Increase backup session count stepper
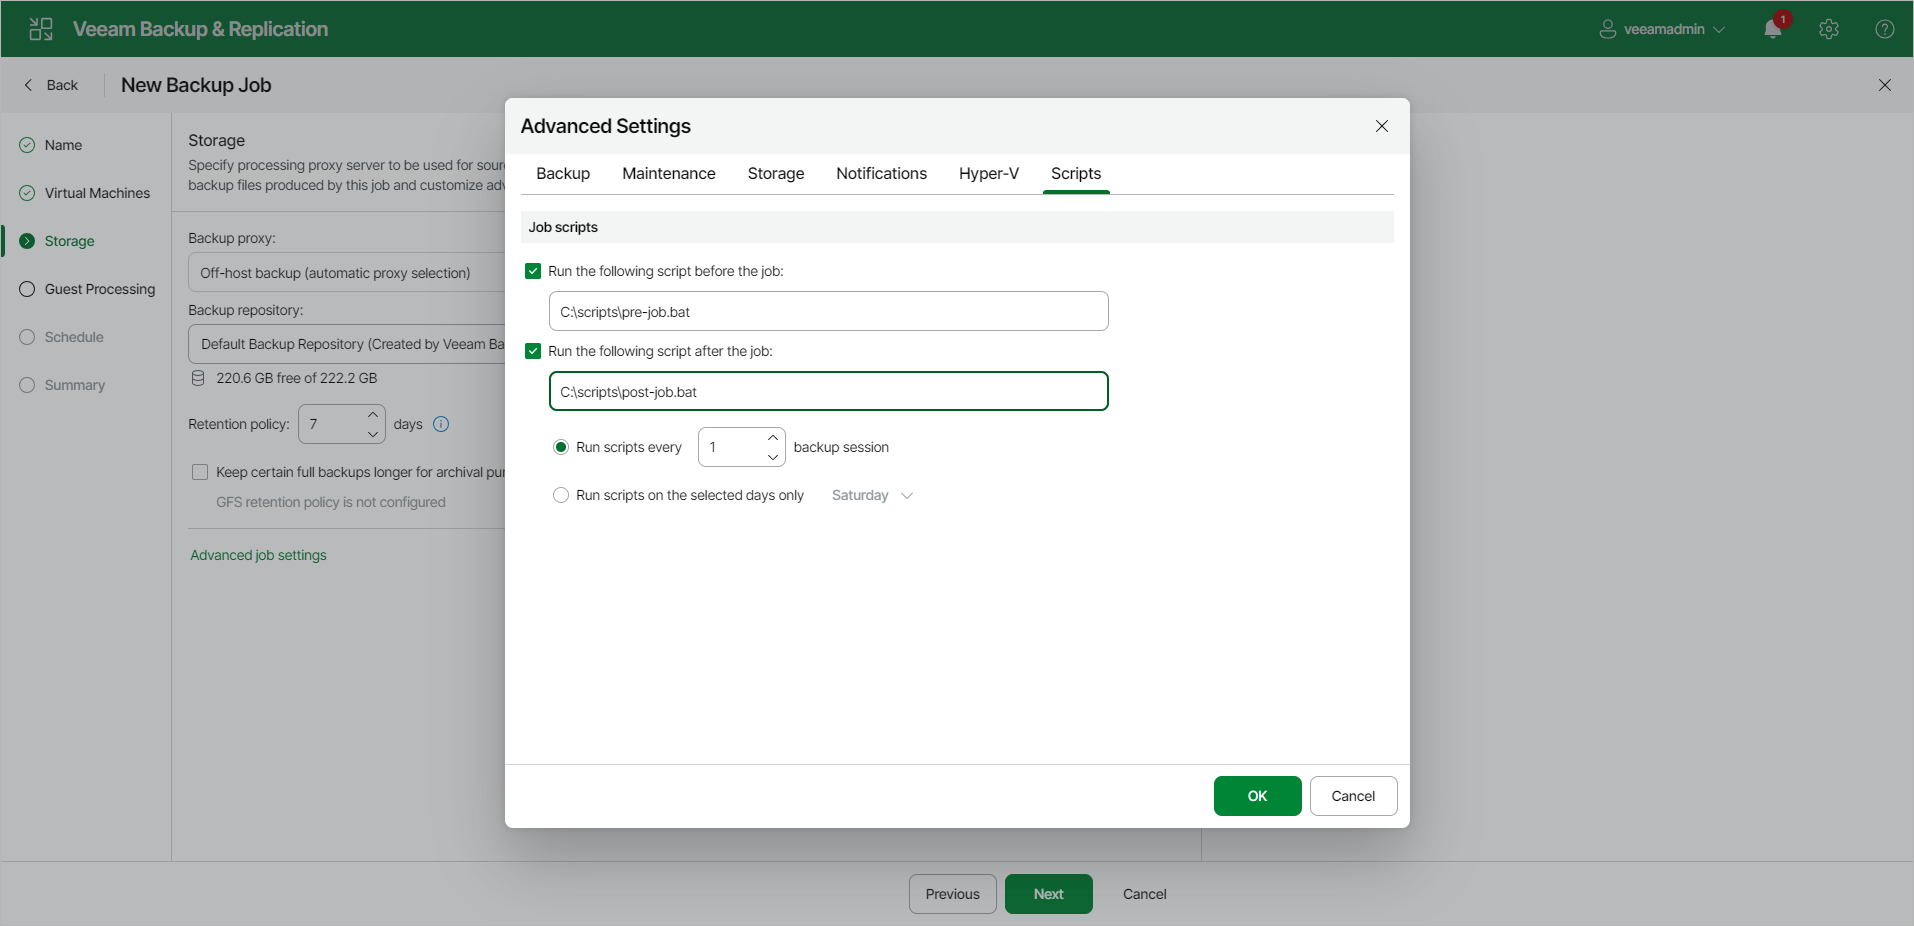 coord(773,438)
